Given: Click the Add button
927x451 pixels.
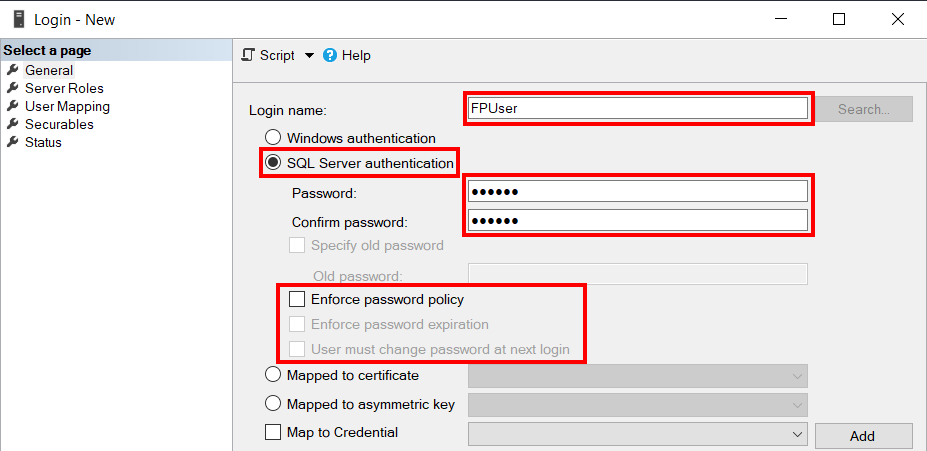Looking at the screenshot, I should [863, 436].
